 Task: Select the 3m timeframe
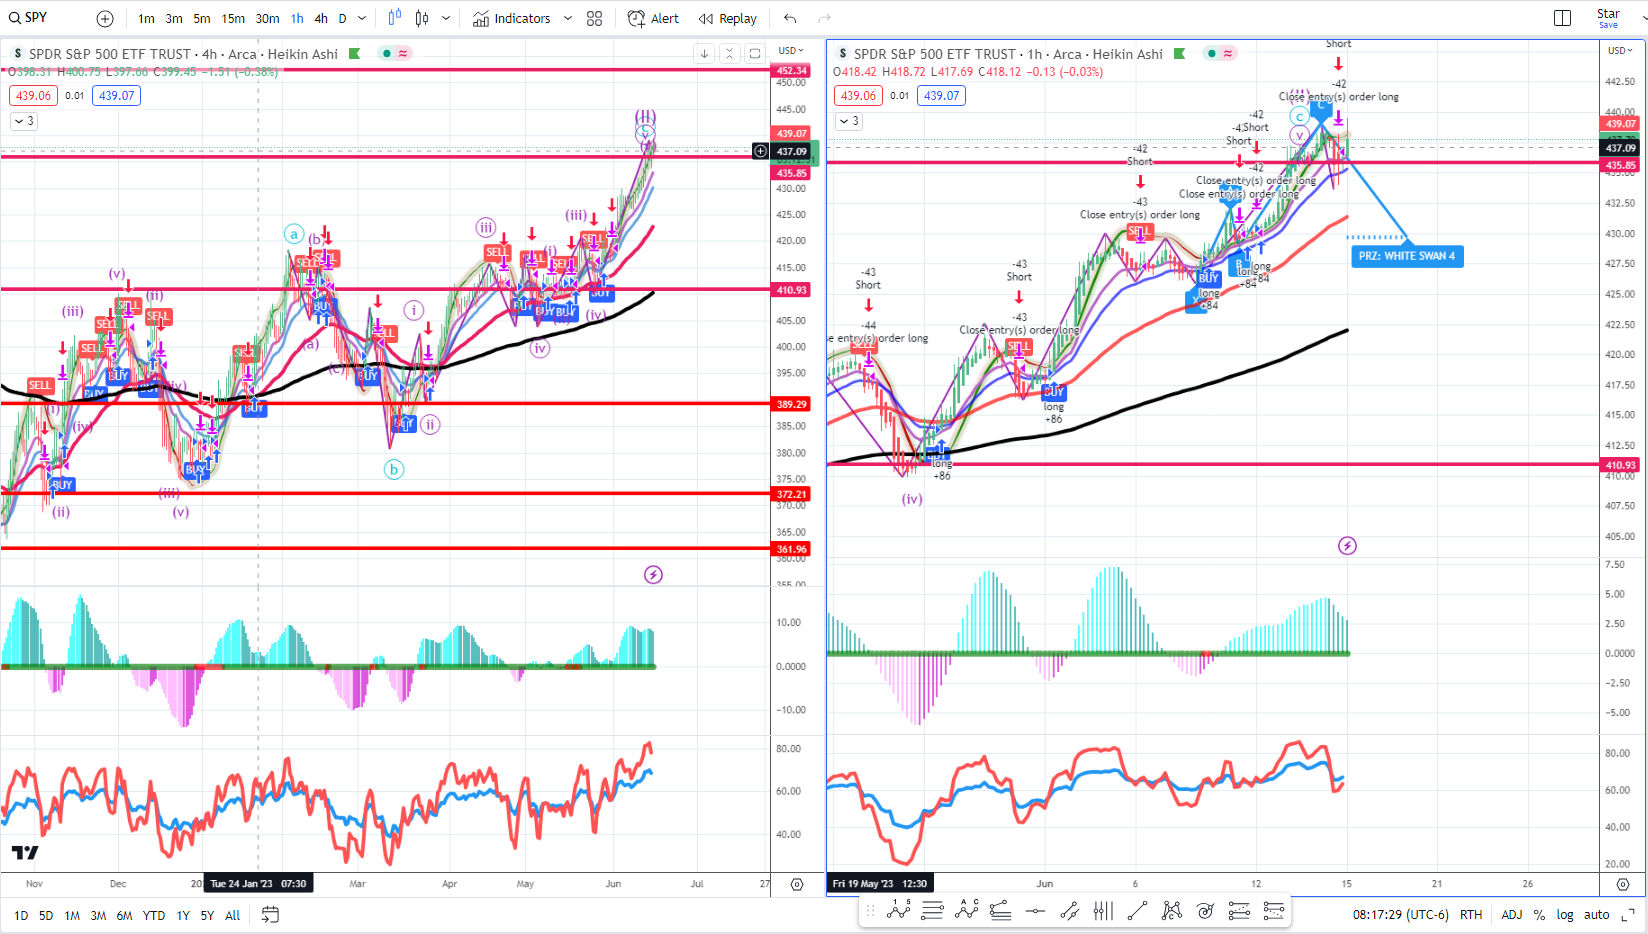pyautogui.click(x=174, y=19)
